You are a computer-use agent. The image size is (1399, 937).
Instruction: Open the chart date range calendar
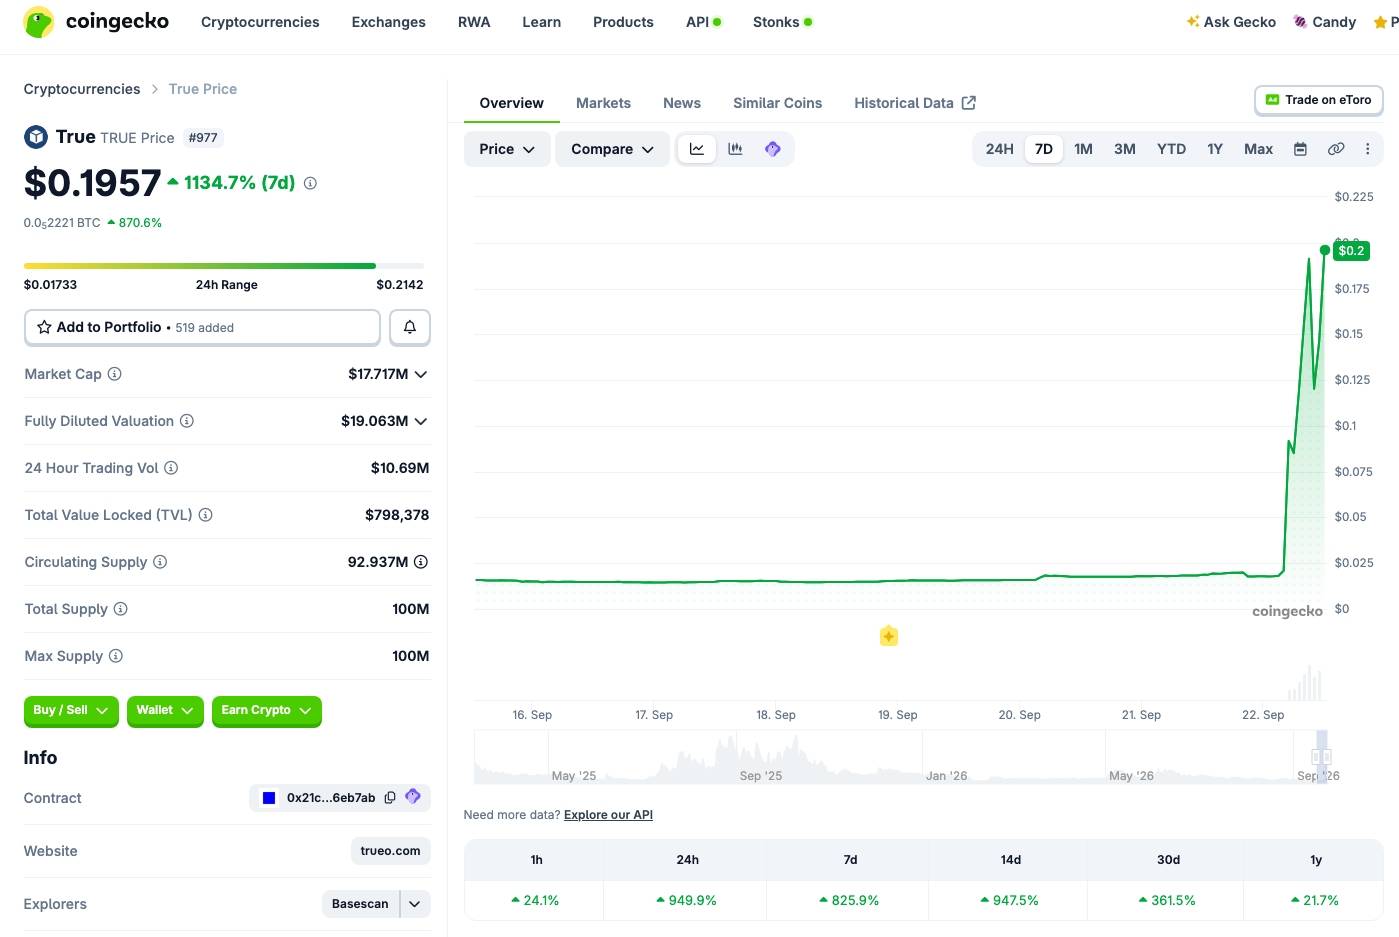click(1301, 149)
